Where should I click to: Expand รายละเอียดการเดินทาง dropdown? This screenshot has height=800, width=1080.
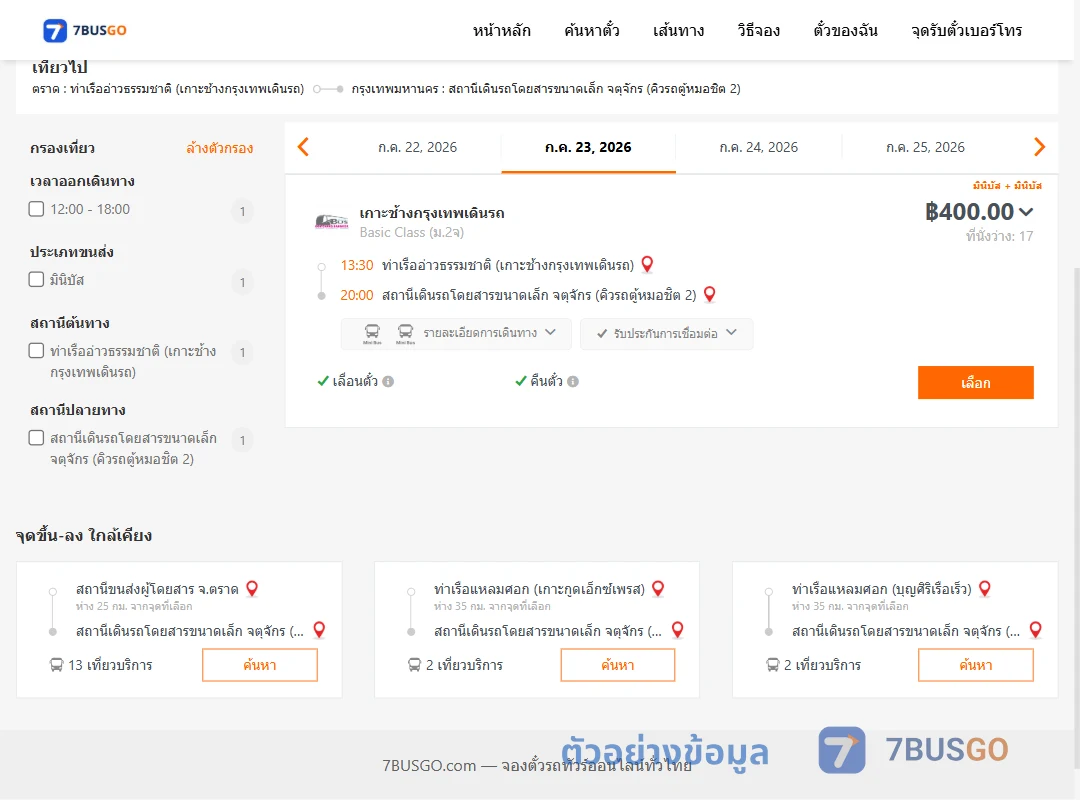pos(456,334)
